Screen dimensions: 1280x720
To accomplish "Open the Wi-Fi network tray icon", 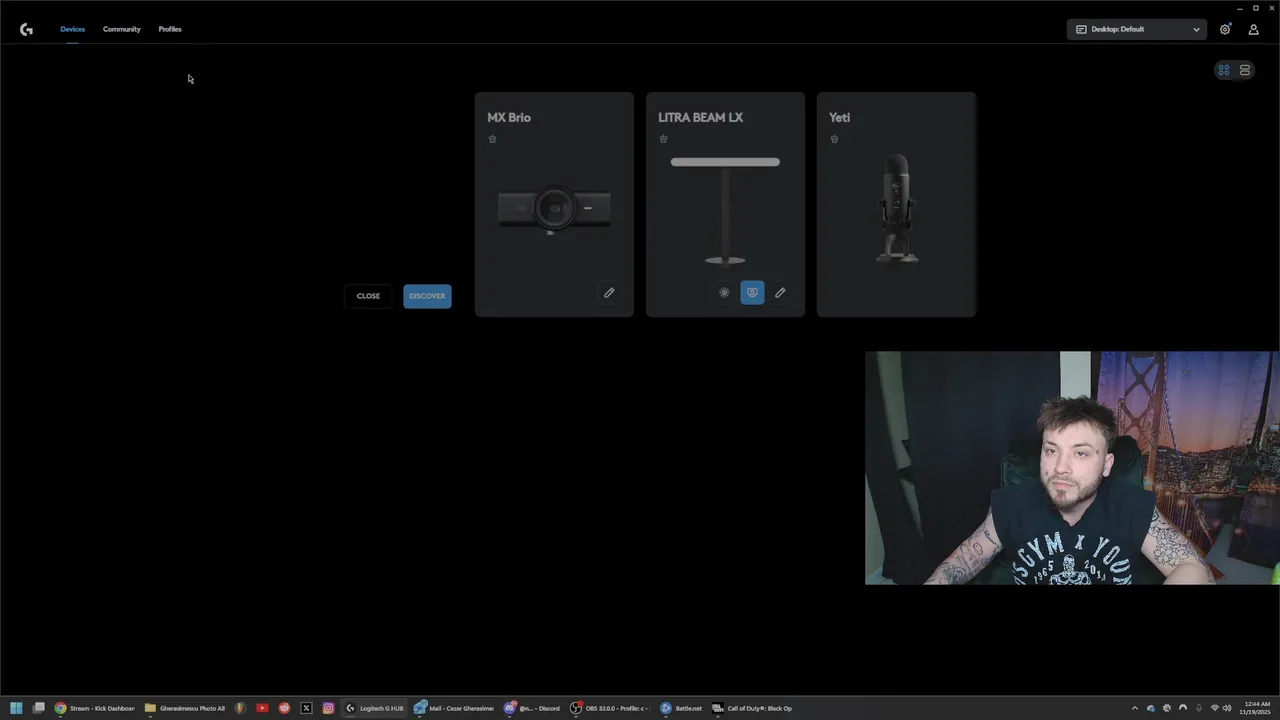I will tap(1214, 708).
